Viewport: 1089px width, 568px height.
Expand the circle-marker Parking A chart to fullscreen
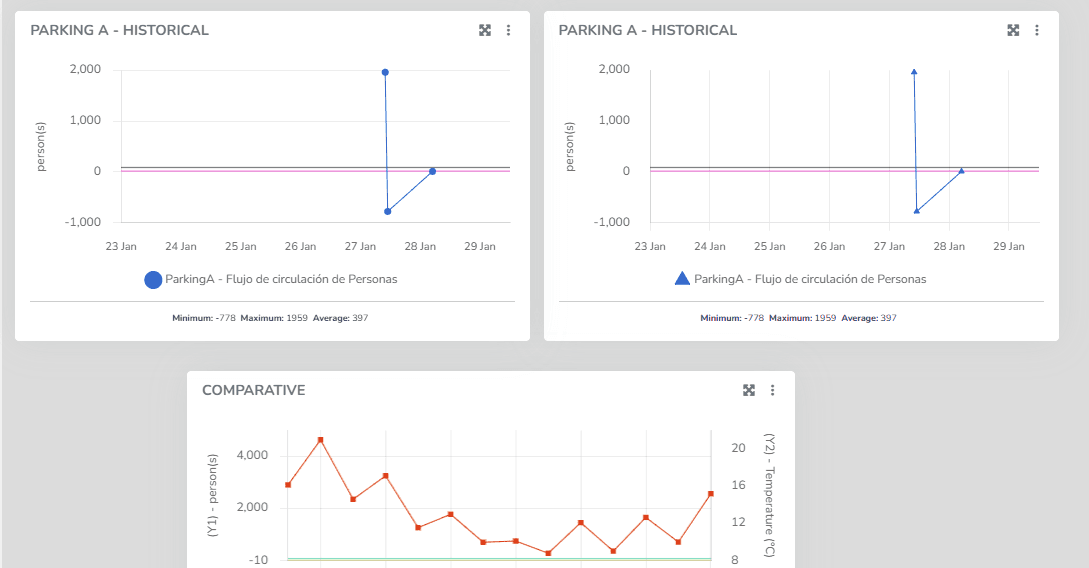point(485,30)
